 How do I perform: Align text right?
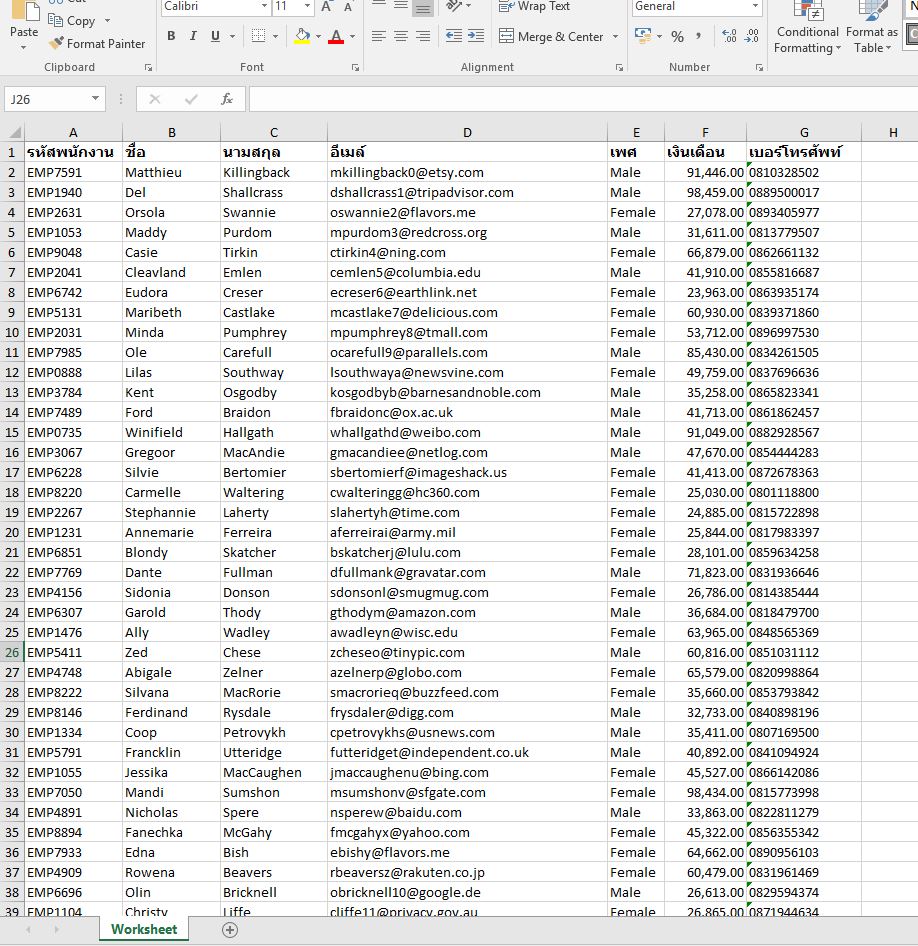[x=423, y=36]
